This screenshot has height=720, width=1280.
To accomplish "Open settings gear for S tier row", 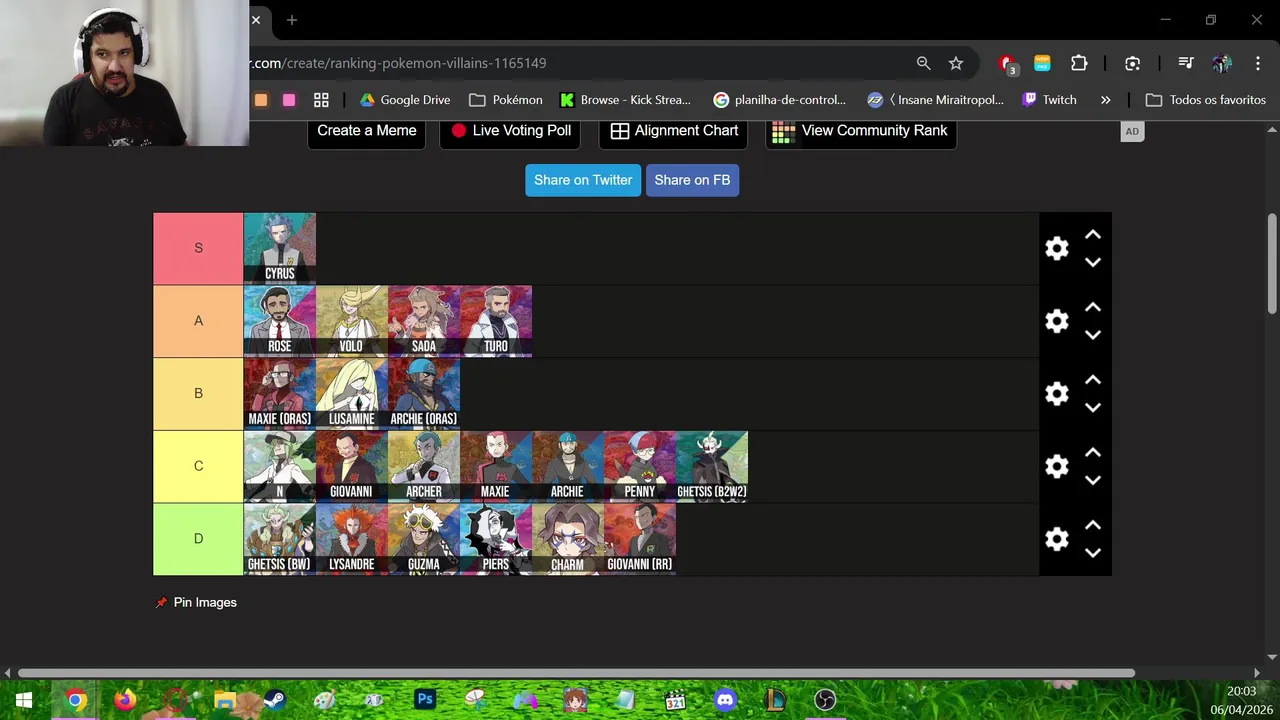I will pyautogui.click(x=1057, y=249).
